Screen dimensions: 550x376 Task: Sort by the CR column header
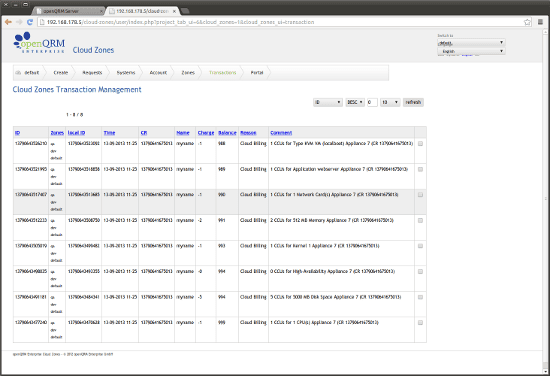pos(144,133)
